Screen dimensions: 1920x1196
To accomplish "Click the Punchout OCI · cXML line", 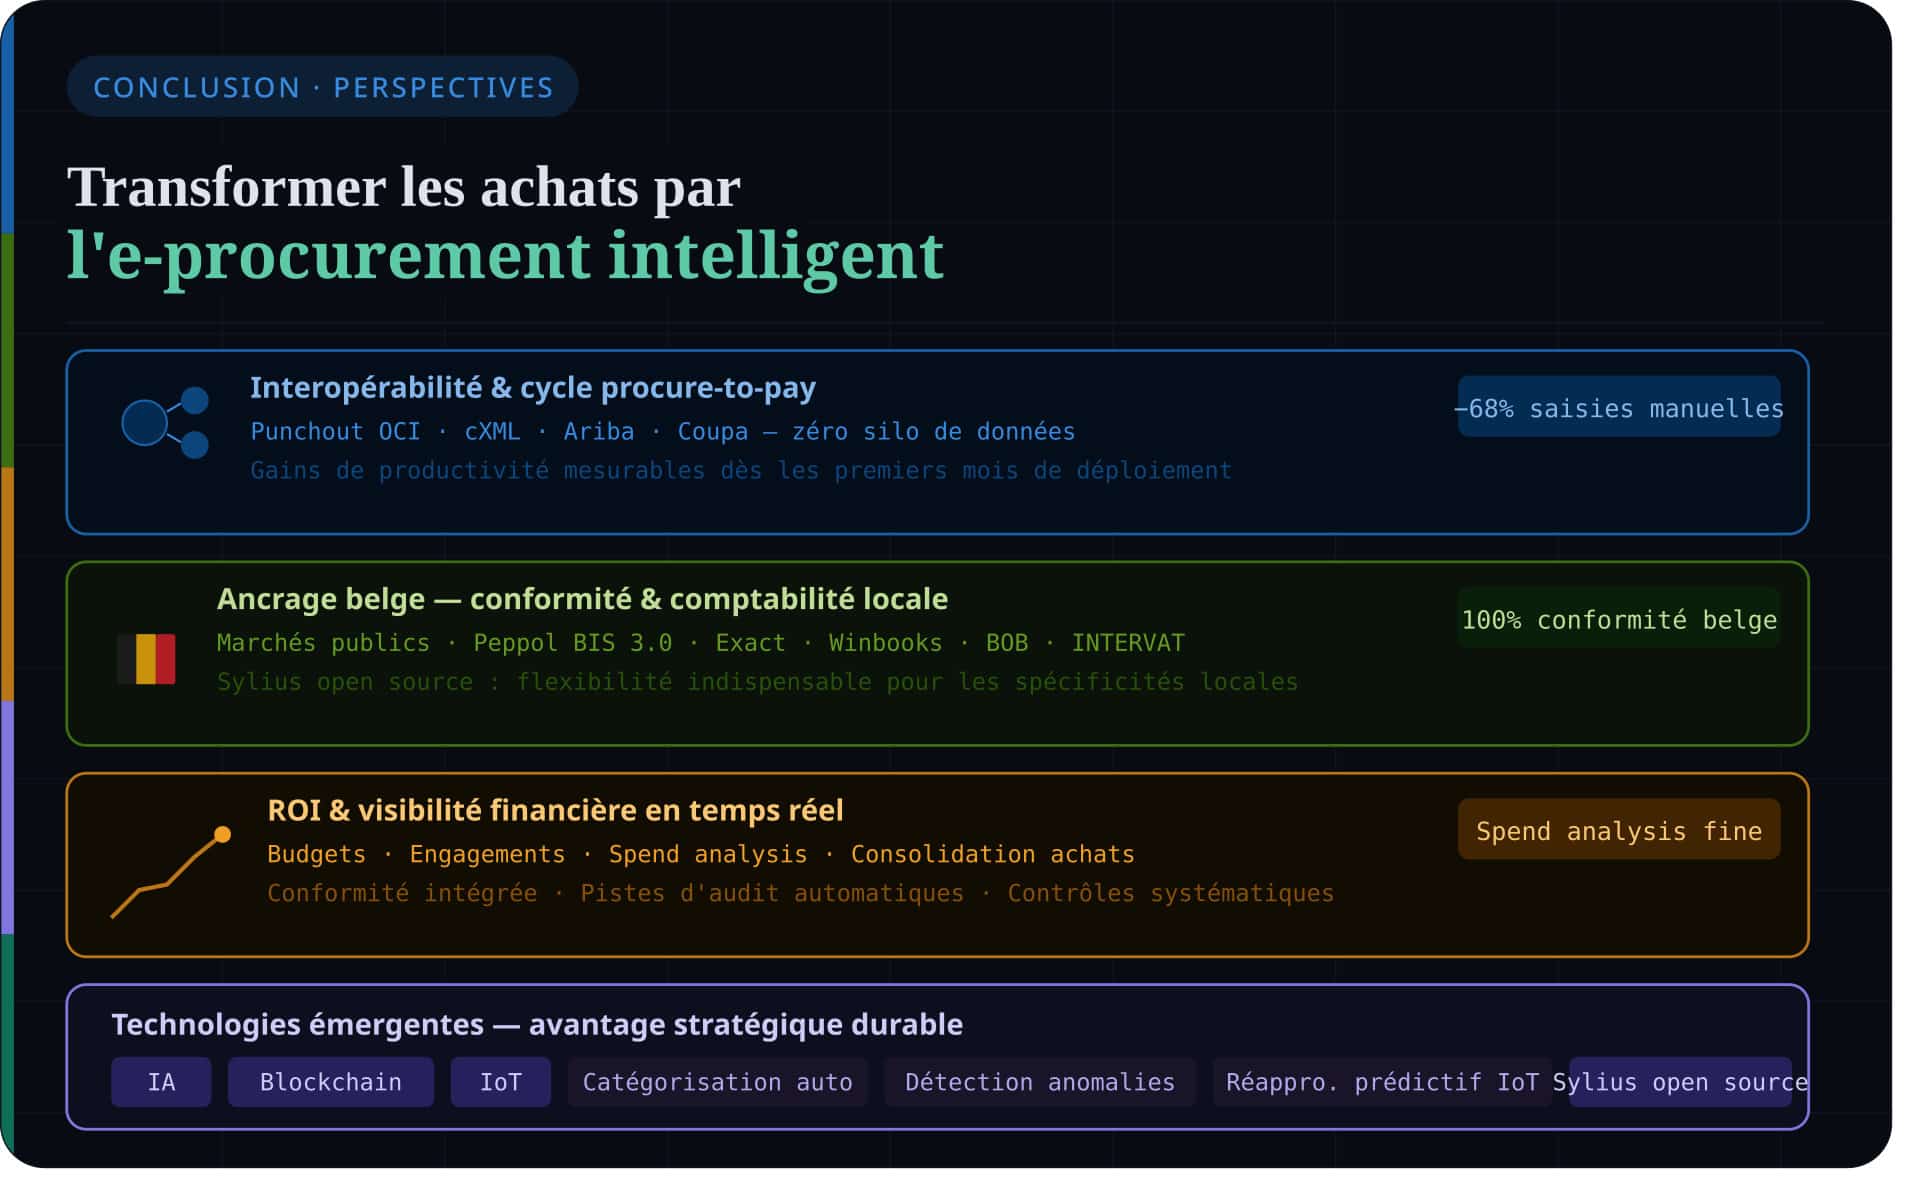I will click(x=663, y=431).
